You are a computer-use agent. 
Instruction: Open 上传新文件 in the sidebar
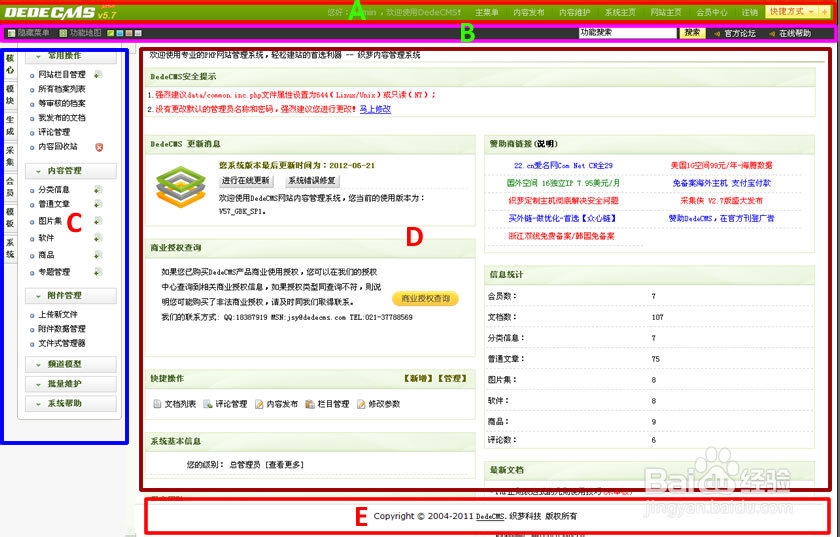[58, 314]
